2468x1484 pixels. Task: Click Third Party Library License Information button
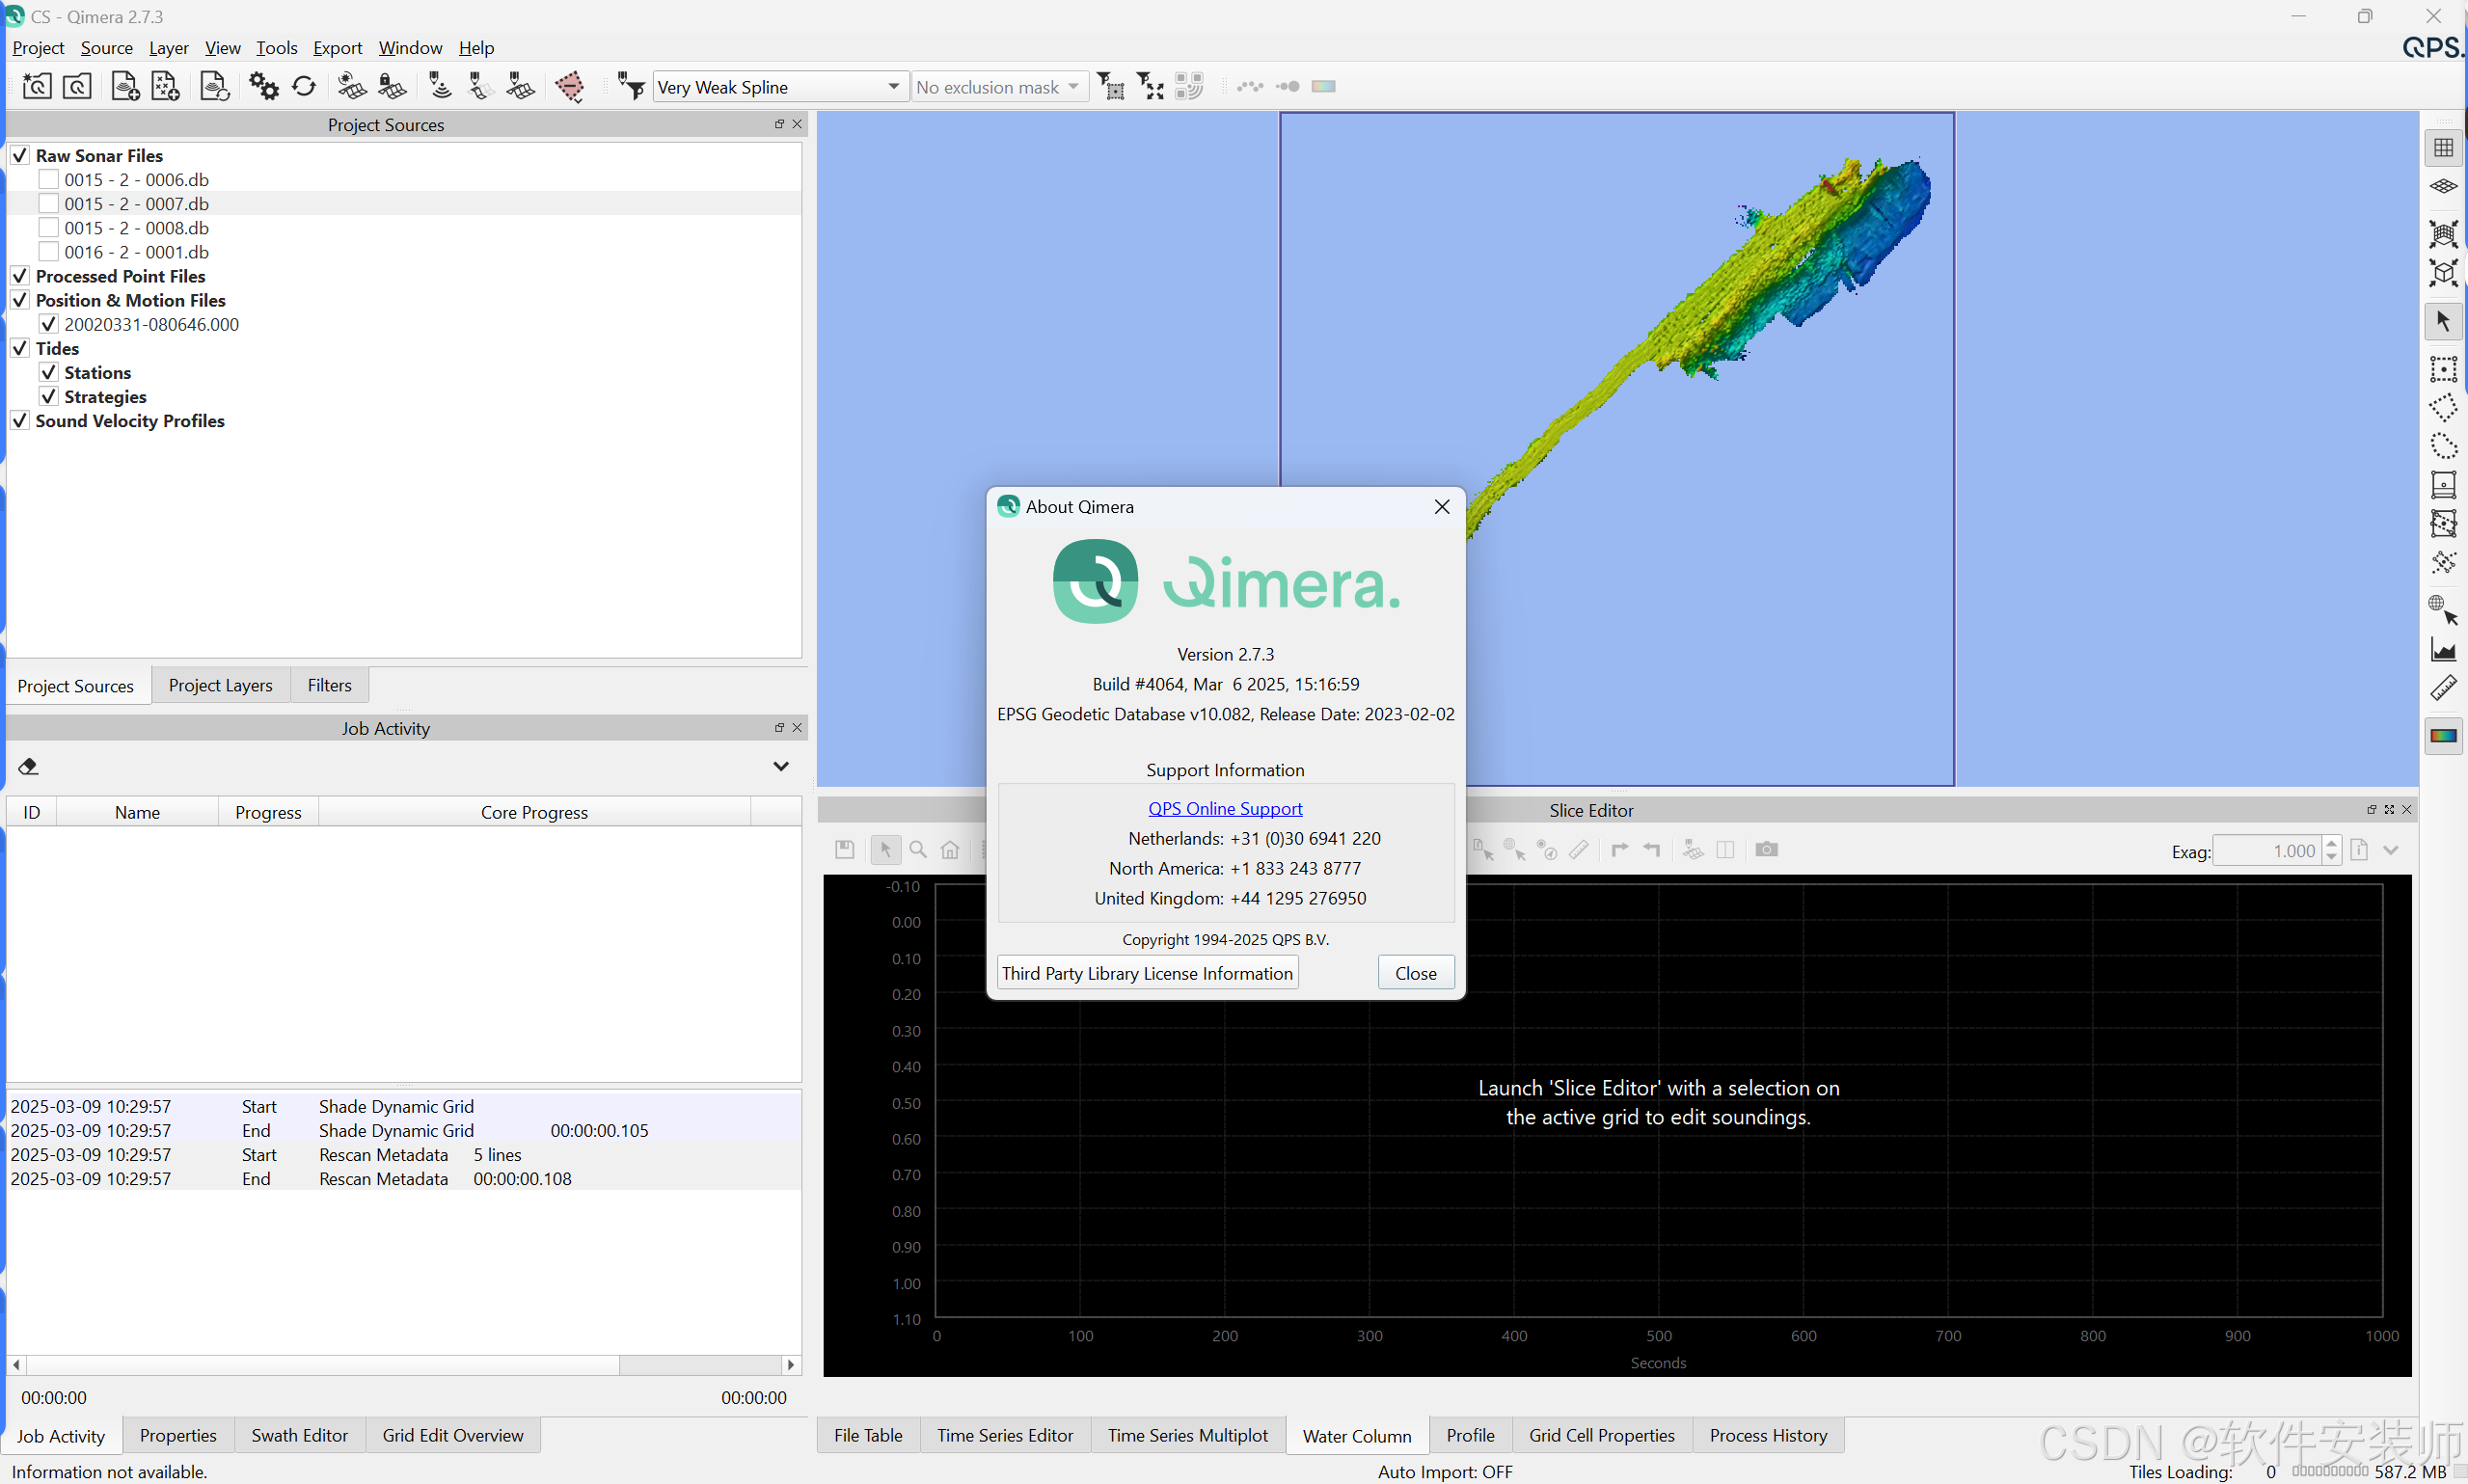pos(1147,973)
